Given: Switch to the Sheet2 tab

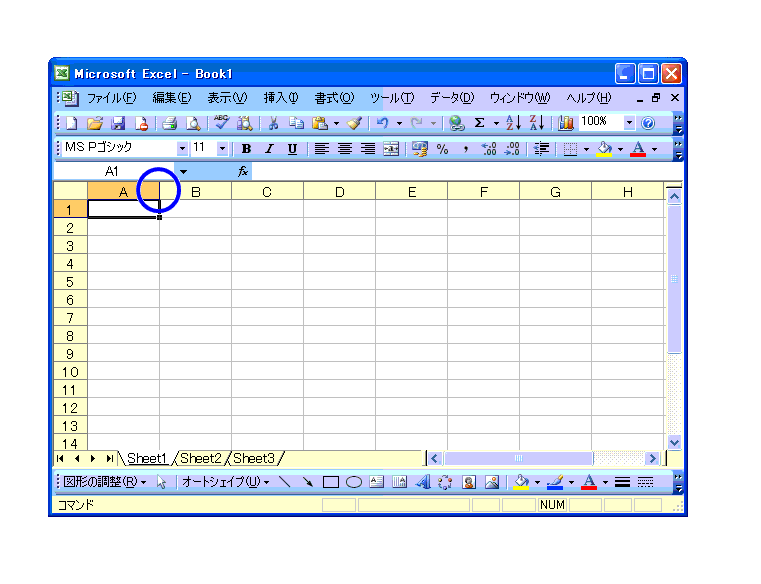Looking at the screenshot, I should 200,458.
